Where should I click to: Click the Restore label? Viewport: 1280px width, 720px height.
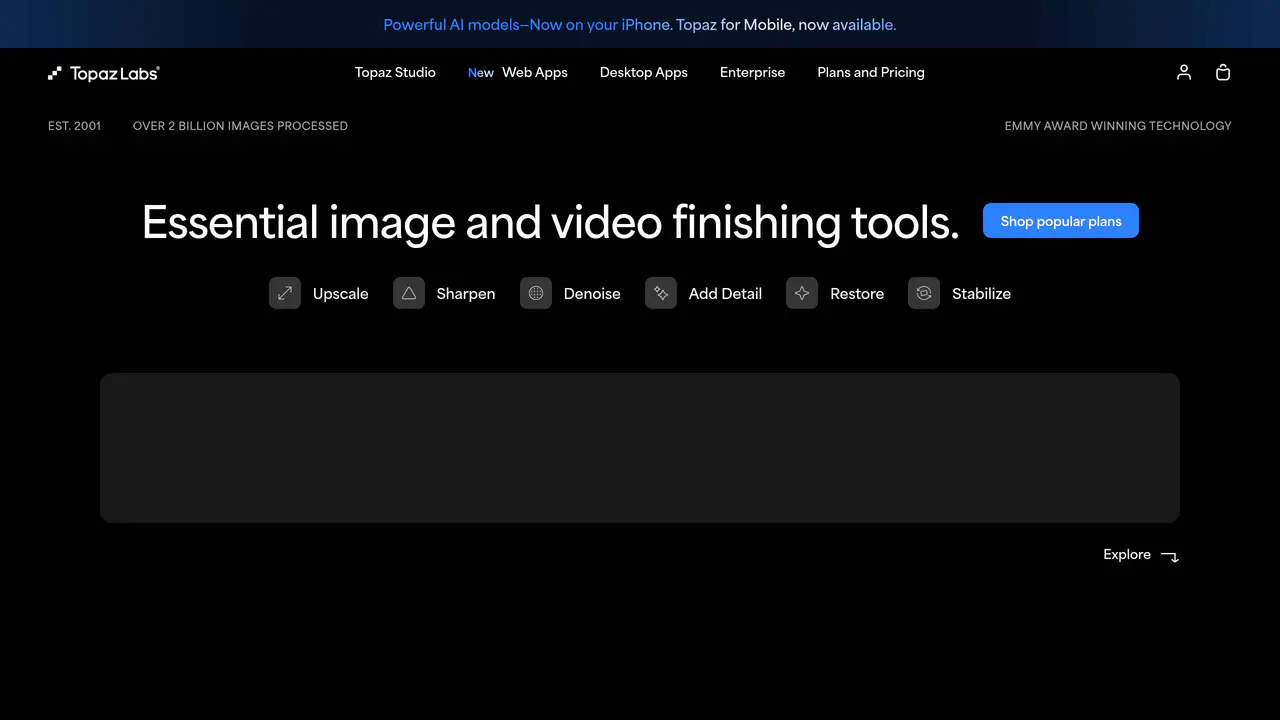tap(857, 293)
